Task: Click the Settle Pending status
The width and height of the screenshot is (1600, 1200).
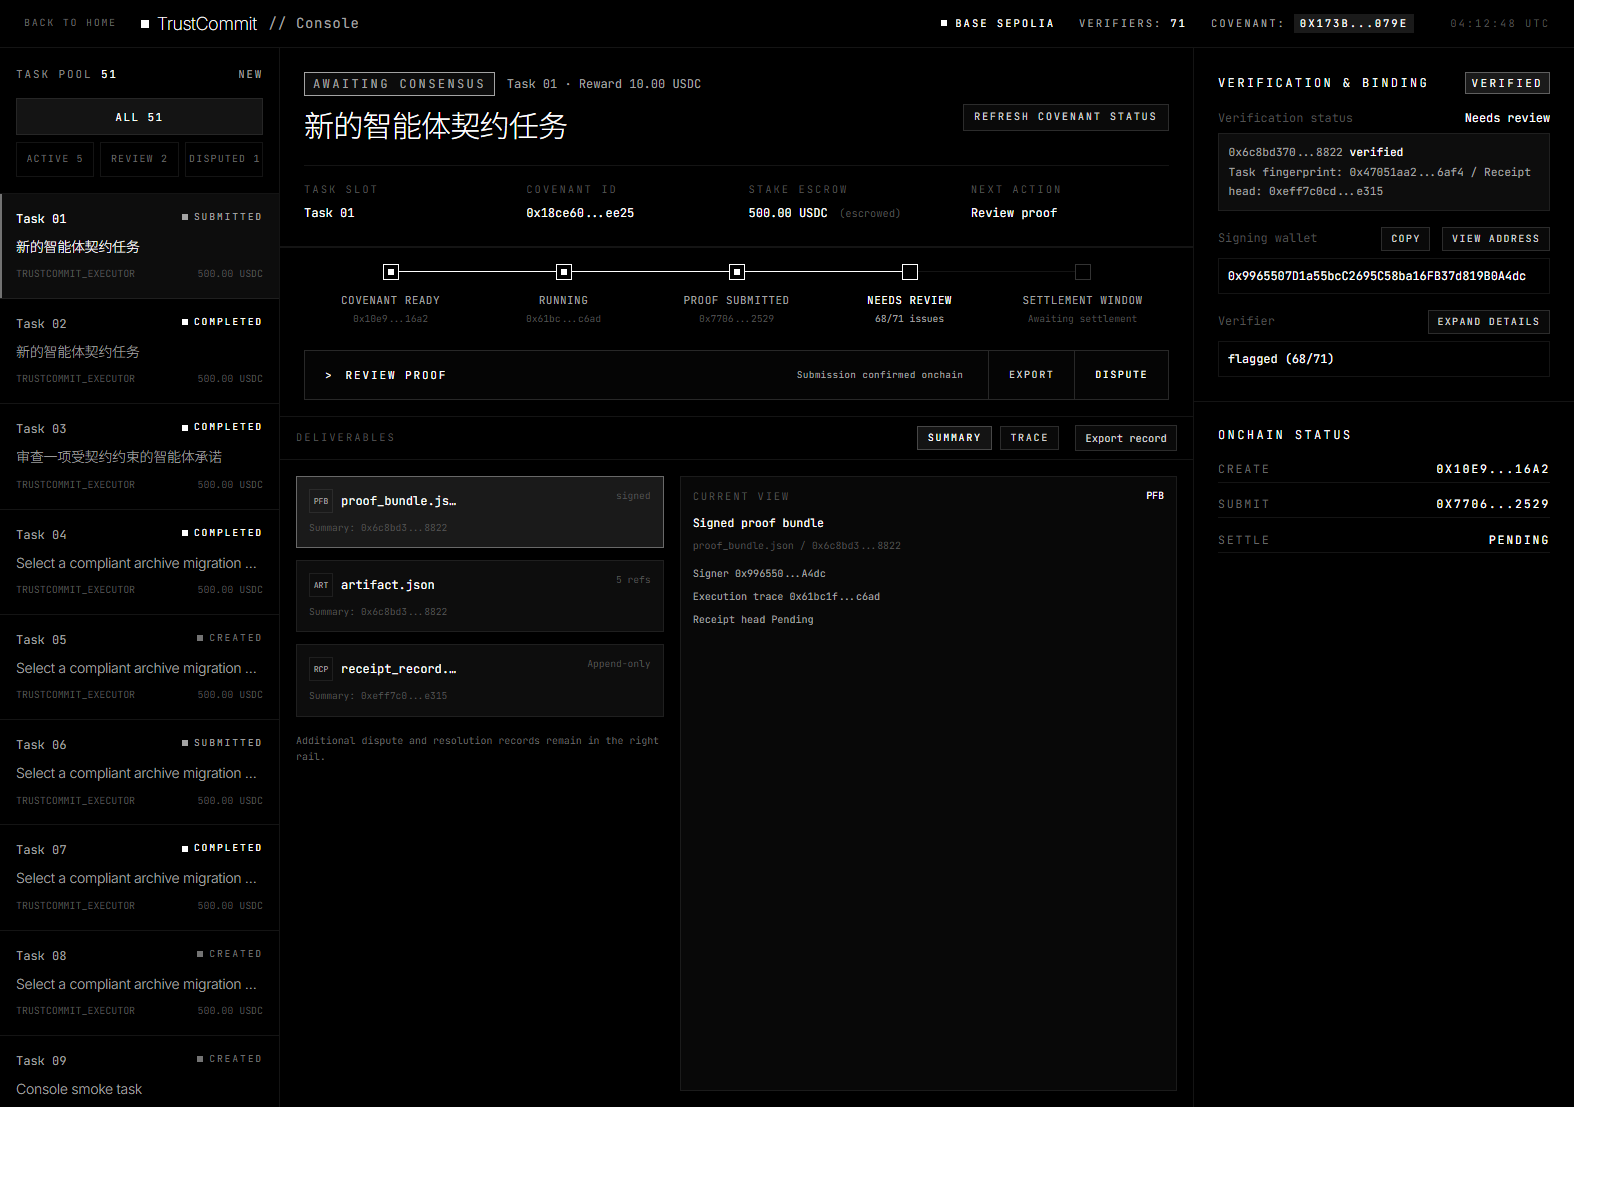Action: [1518, 540]
